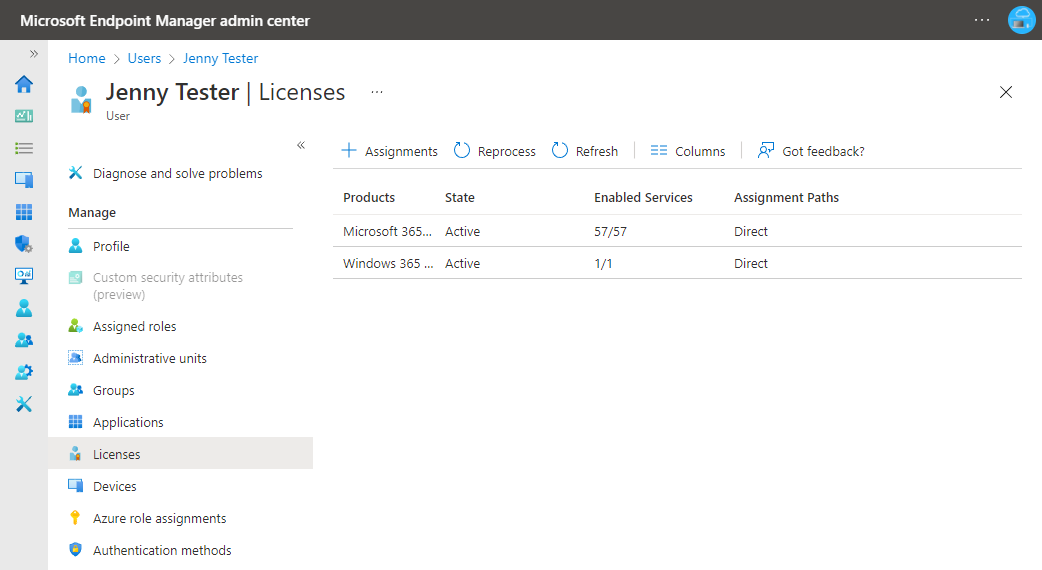Open Groups people icon in left rail
The height and width of the screenshot is (570, 1042).
[24, 340]
